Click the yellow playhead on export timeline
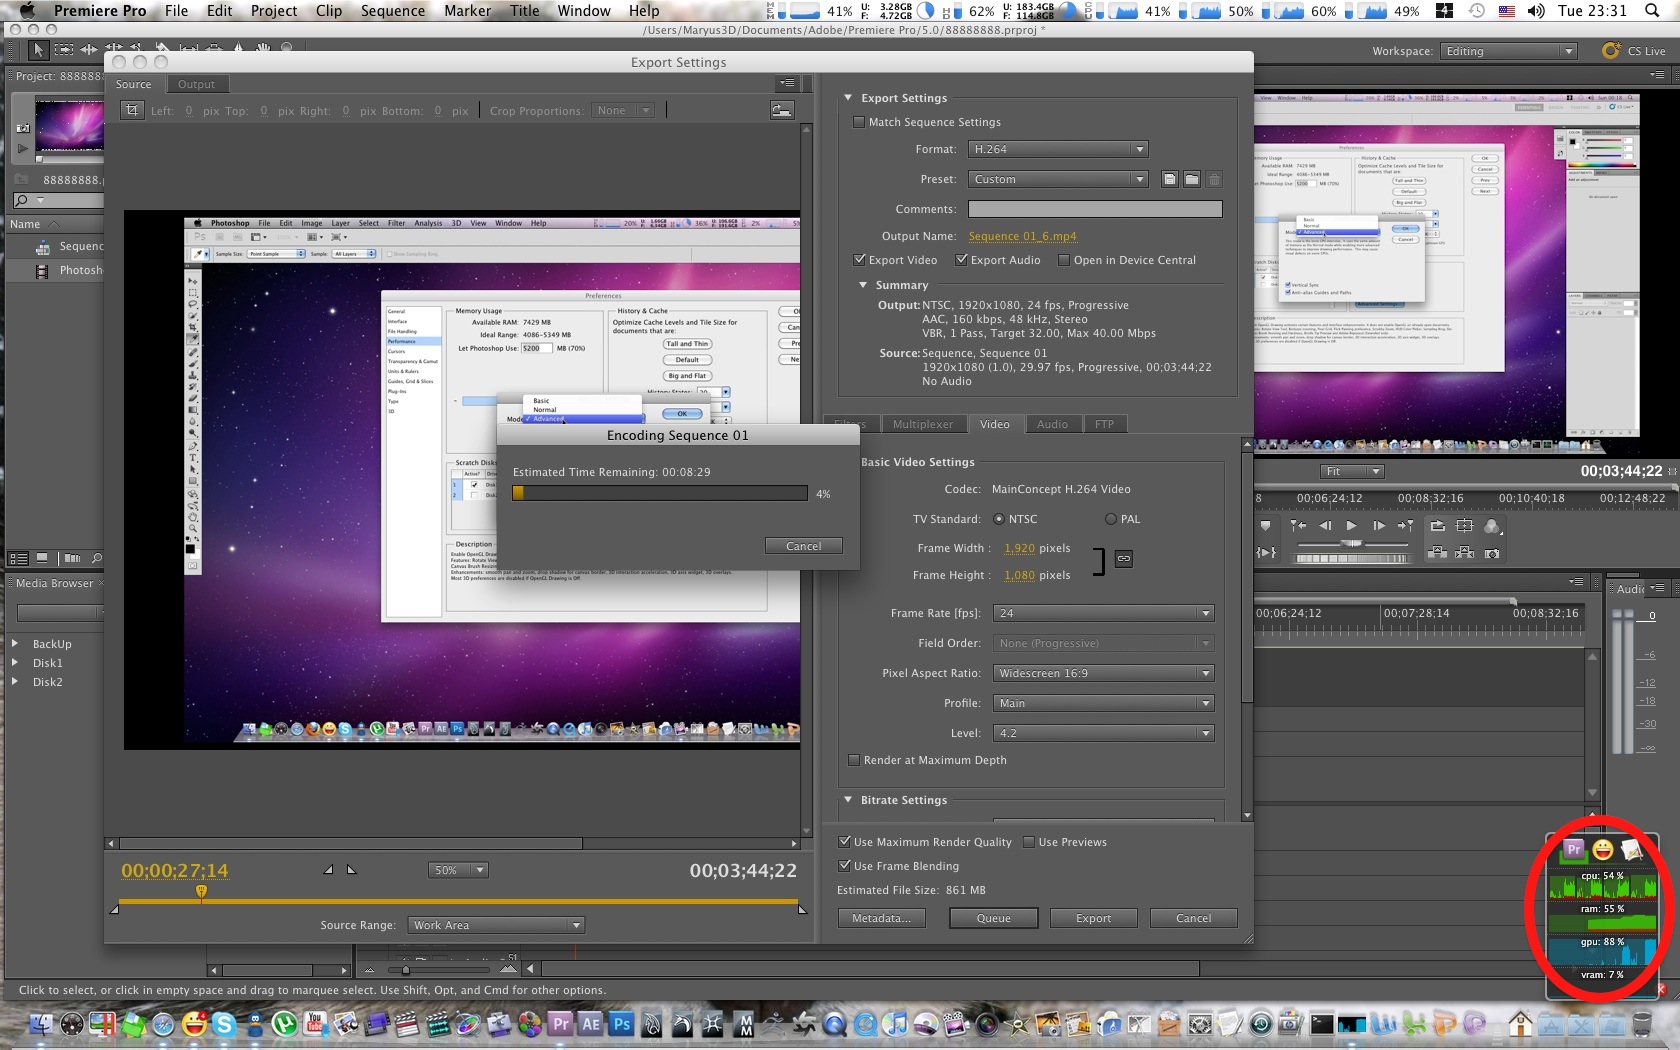The image size is (1680, 1050). pos(201,891)
